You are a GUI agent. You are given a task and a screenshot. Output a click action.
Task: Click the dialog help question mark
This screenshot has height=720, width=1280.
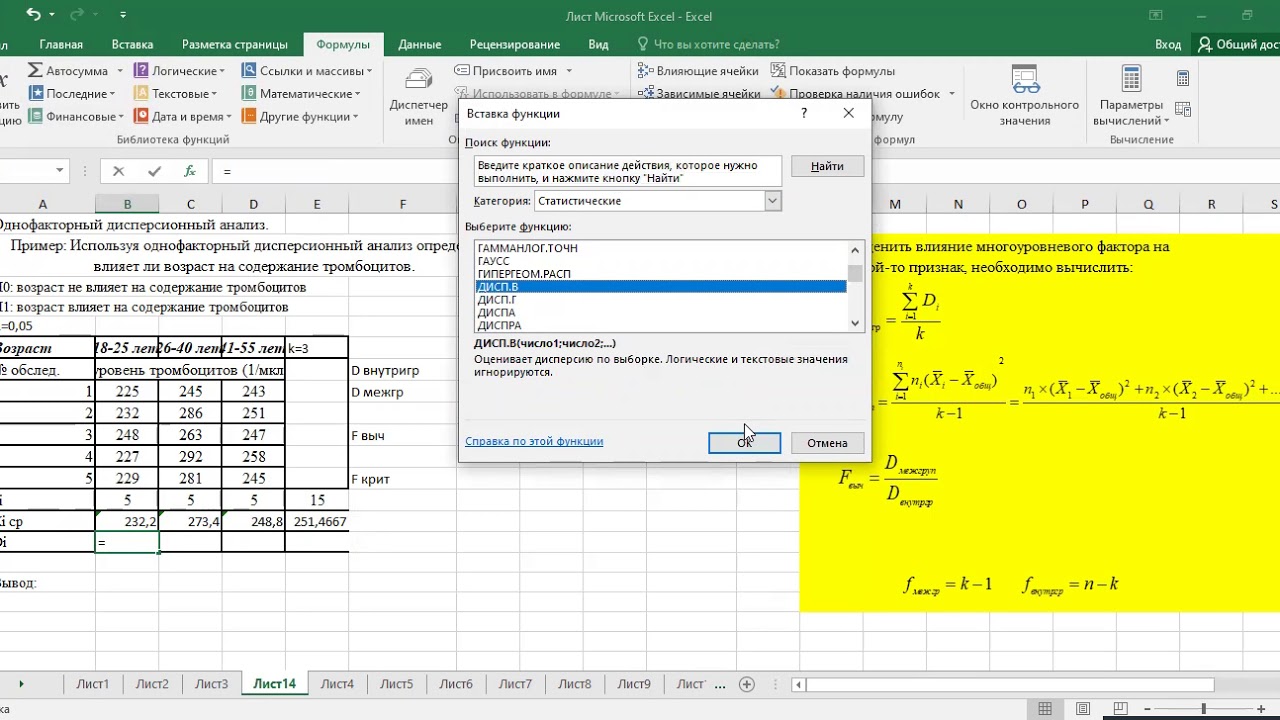(x=804, y=113)
